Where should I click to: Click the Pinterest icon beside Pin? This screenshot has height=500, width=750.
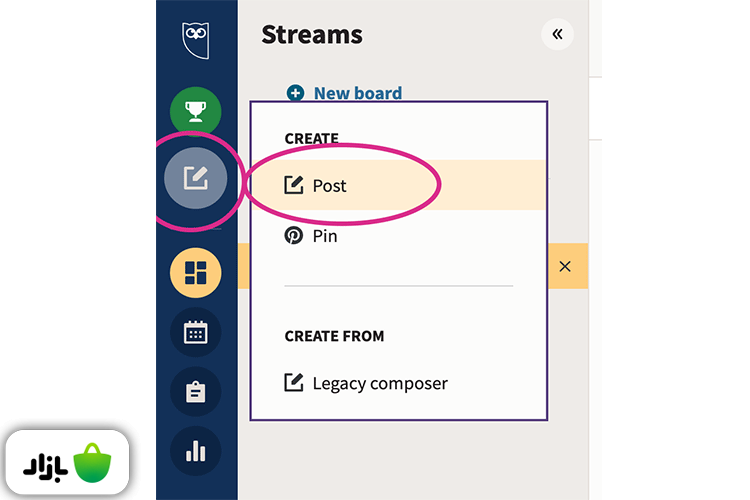pyautogui.click(x=294, y=236)
